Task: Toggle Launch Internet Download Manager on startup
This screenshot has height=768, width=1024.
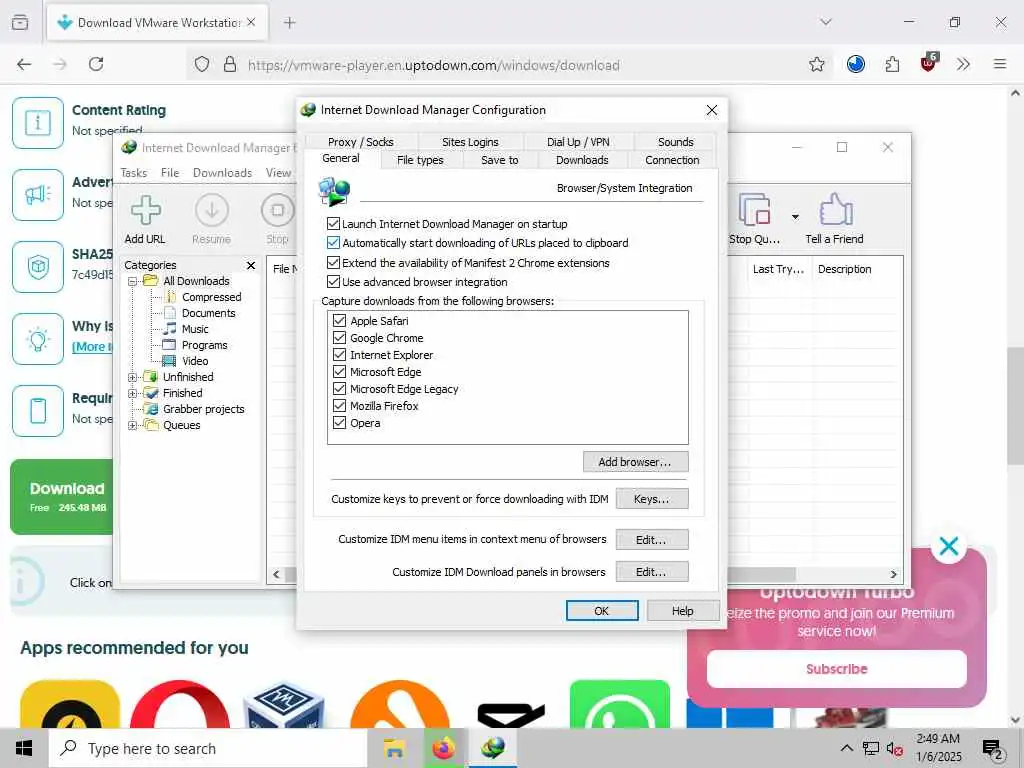Action: click(x=333, y=224)
